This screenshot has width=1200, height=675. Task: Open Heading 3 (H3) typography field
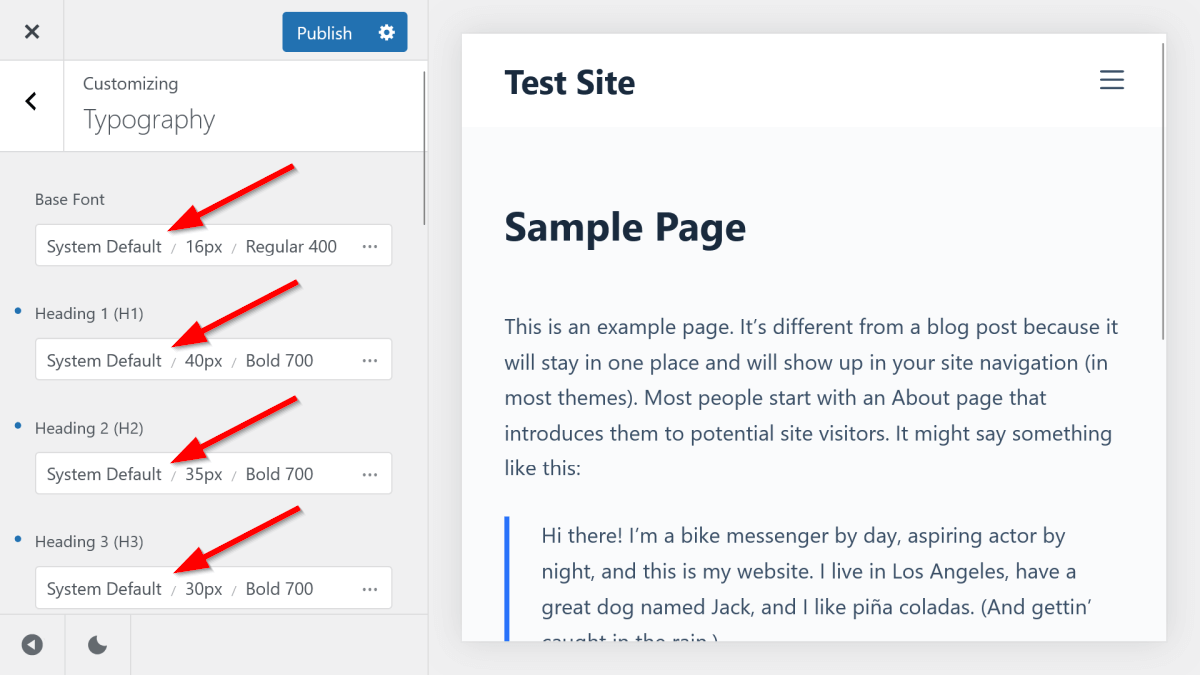pyautogui.click(x=213, y=588)
